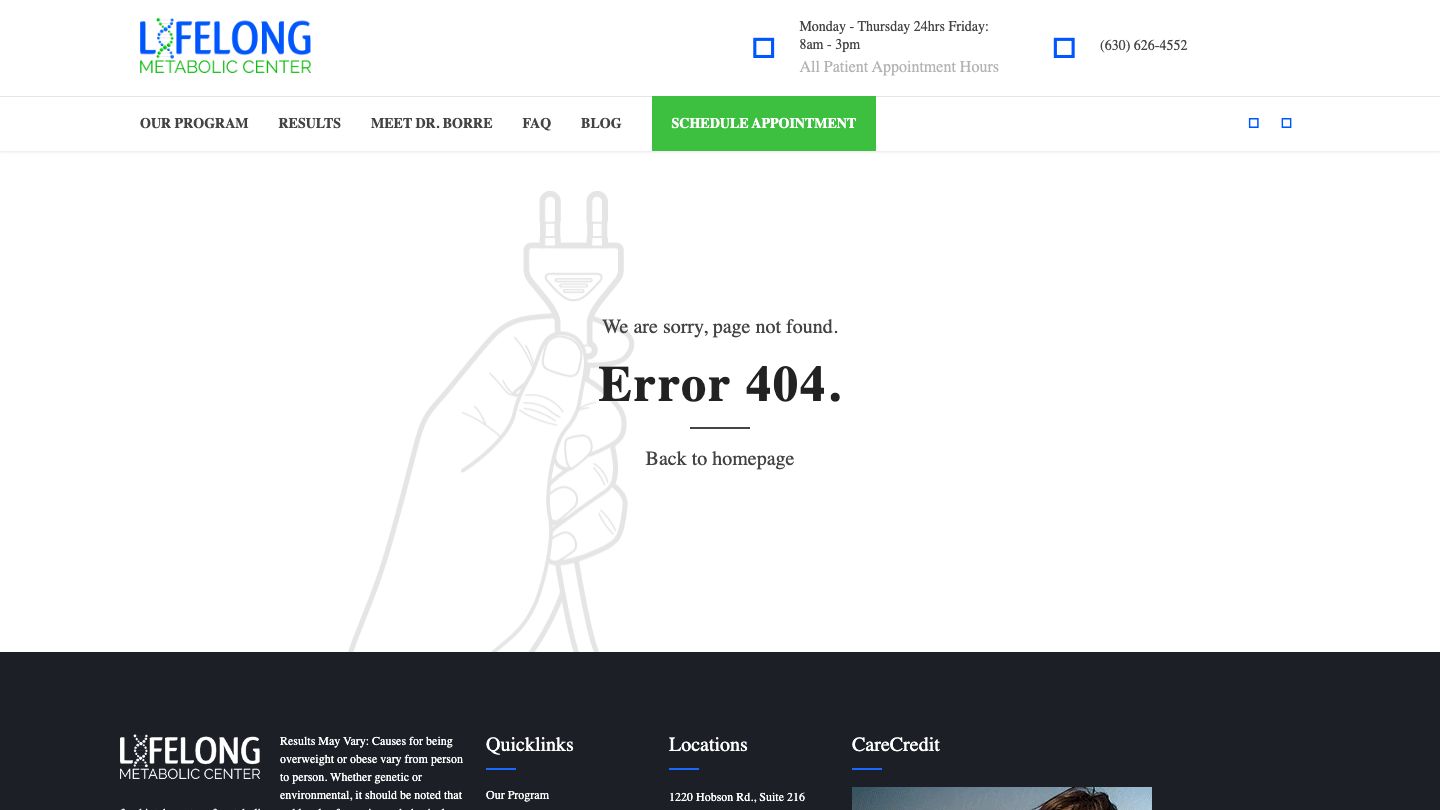Viewport: 1440px width, 810px height.
Task: Open the Meet Dr. Borre page
Action: [x=431, y=123]
